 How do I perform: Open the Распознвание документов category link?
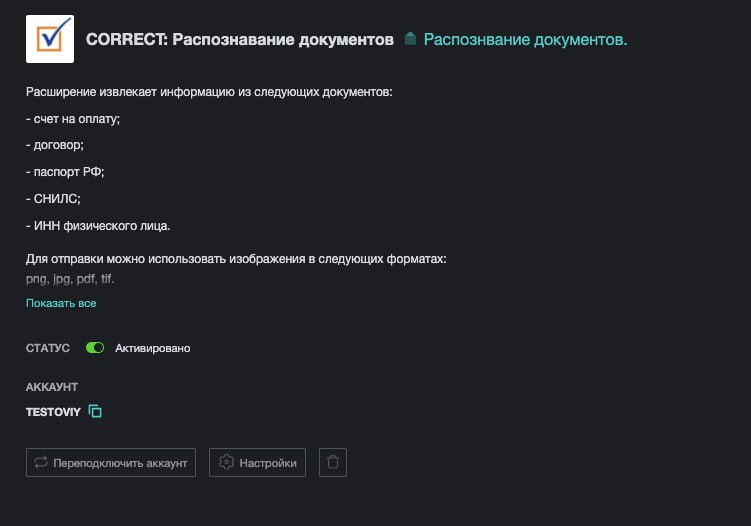[x=525, y=39]
